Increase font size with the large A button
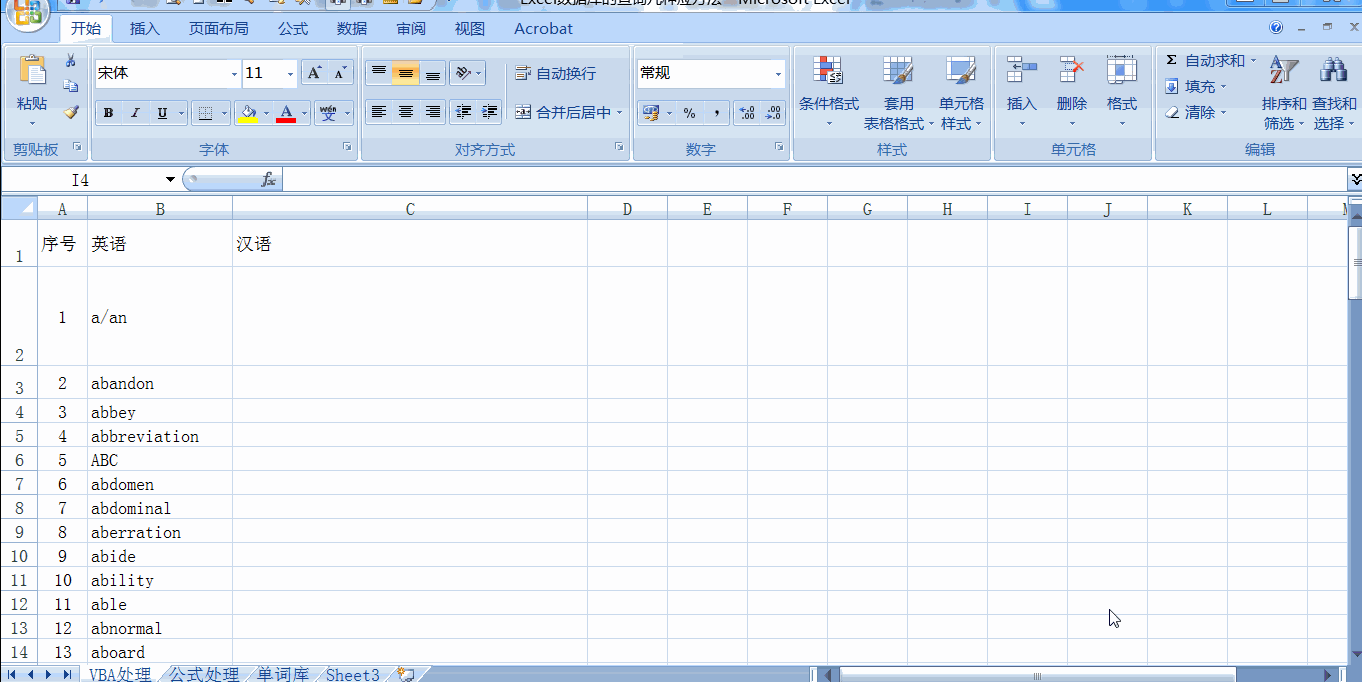The width and height of the screenshot is (1362, 682). tap(314, 73)
